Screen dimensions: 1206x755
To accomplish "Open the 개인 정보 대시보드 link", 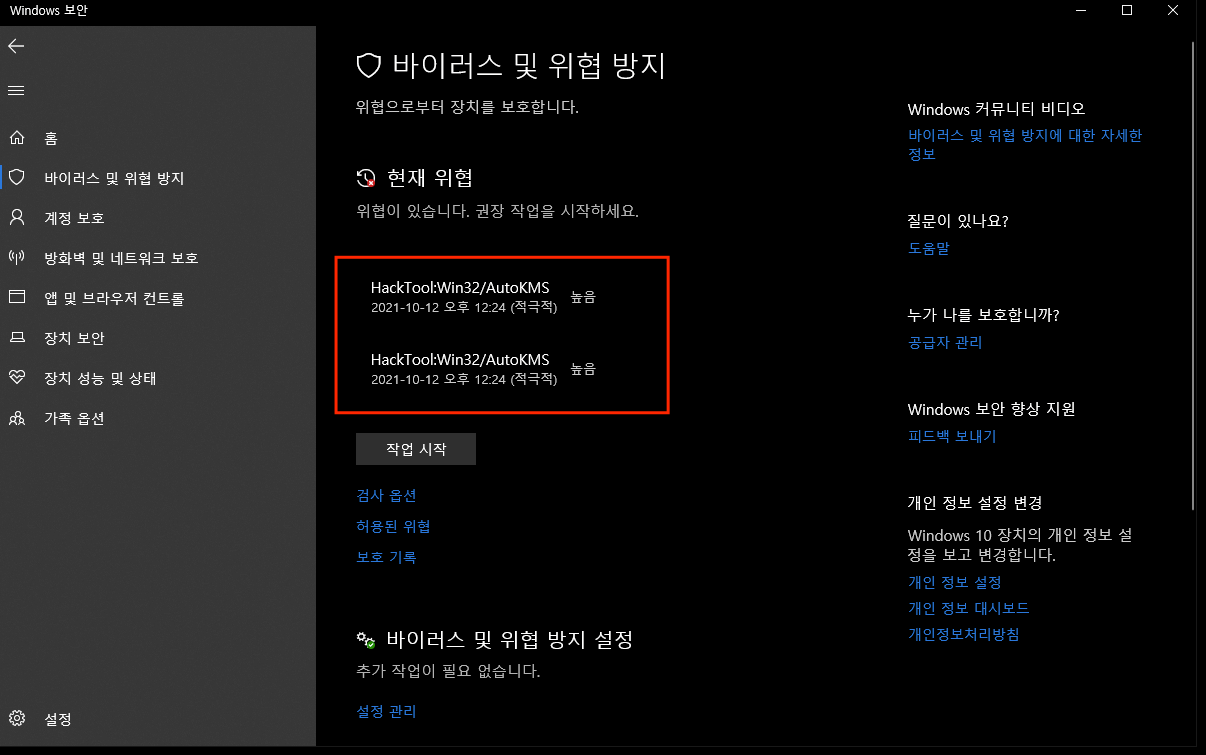I will (x=969, y=608).
